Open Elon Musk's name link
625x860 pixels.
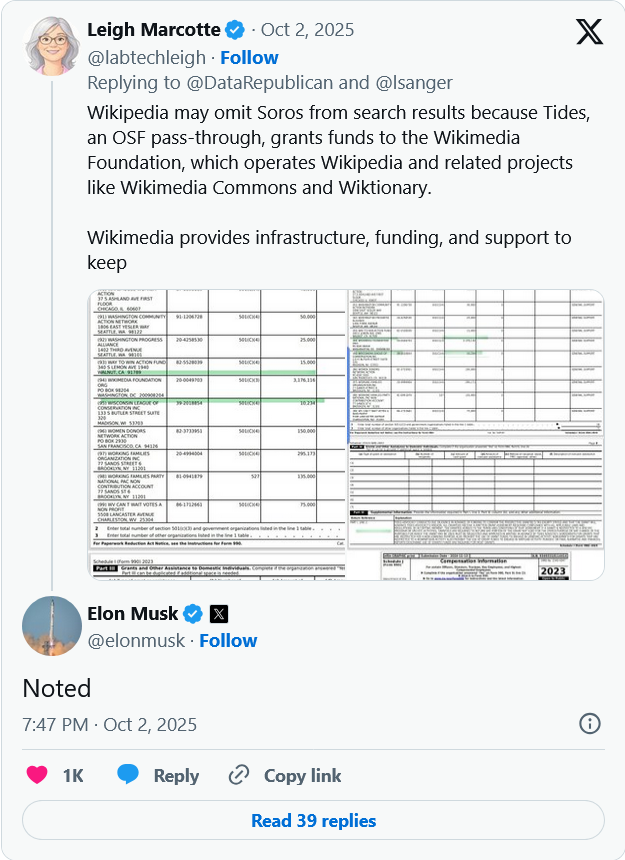coord(132,613)
